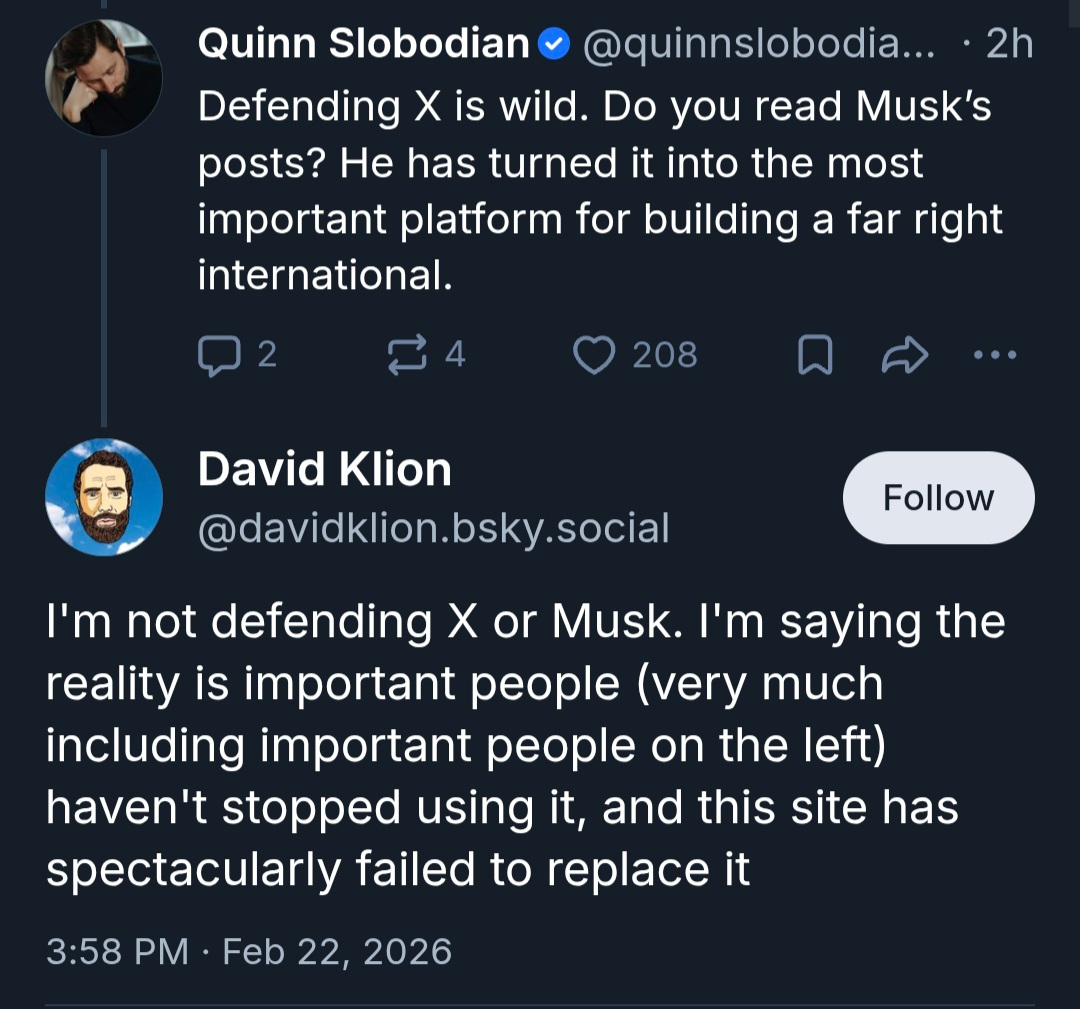
Task: Click the 208 likes count
Action: (x=665, y=355)
